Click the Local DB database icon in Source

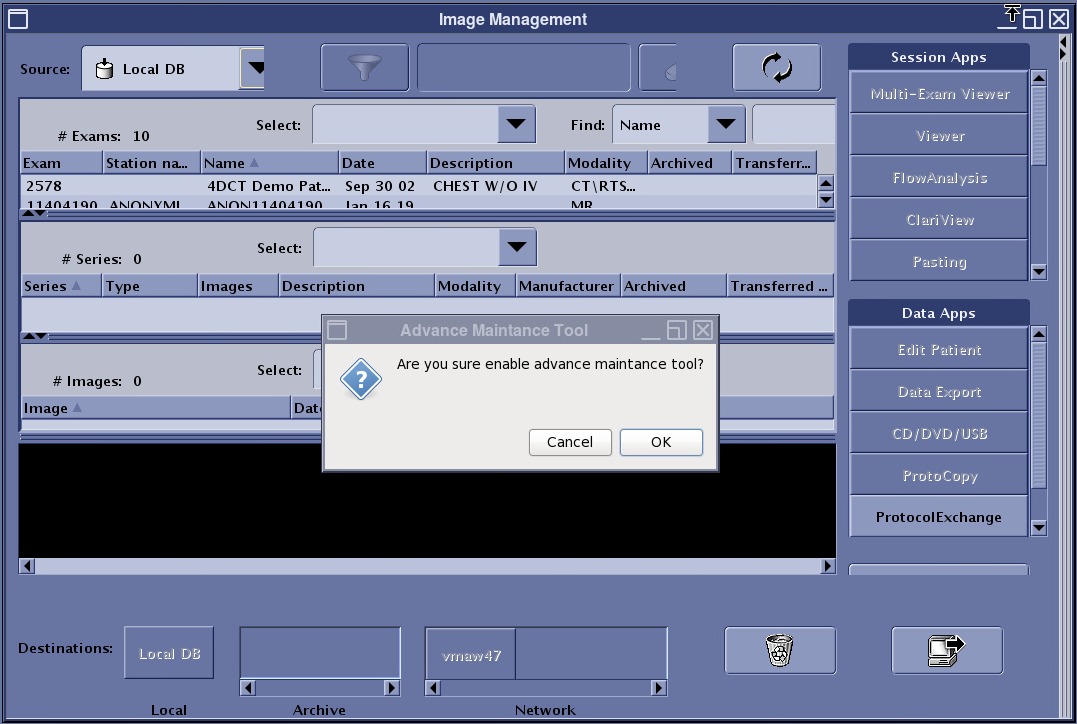[104, 68]
